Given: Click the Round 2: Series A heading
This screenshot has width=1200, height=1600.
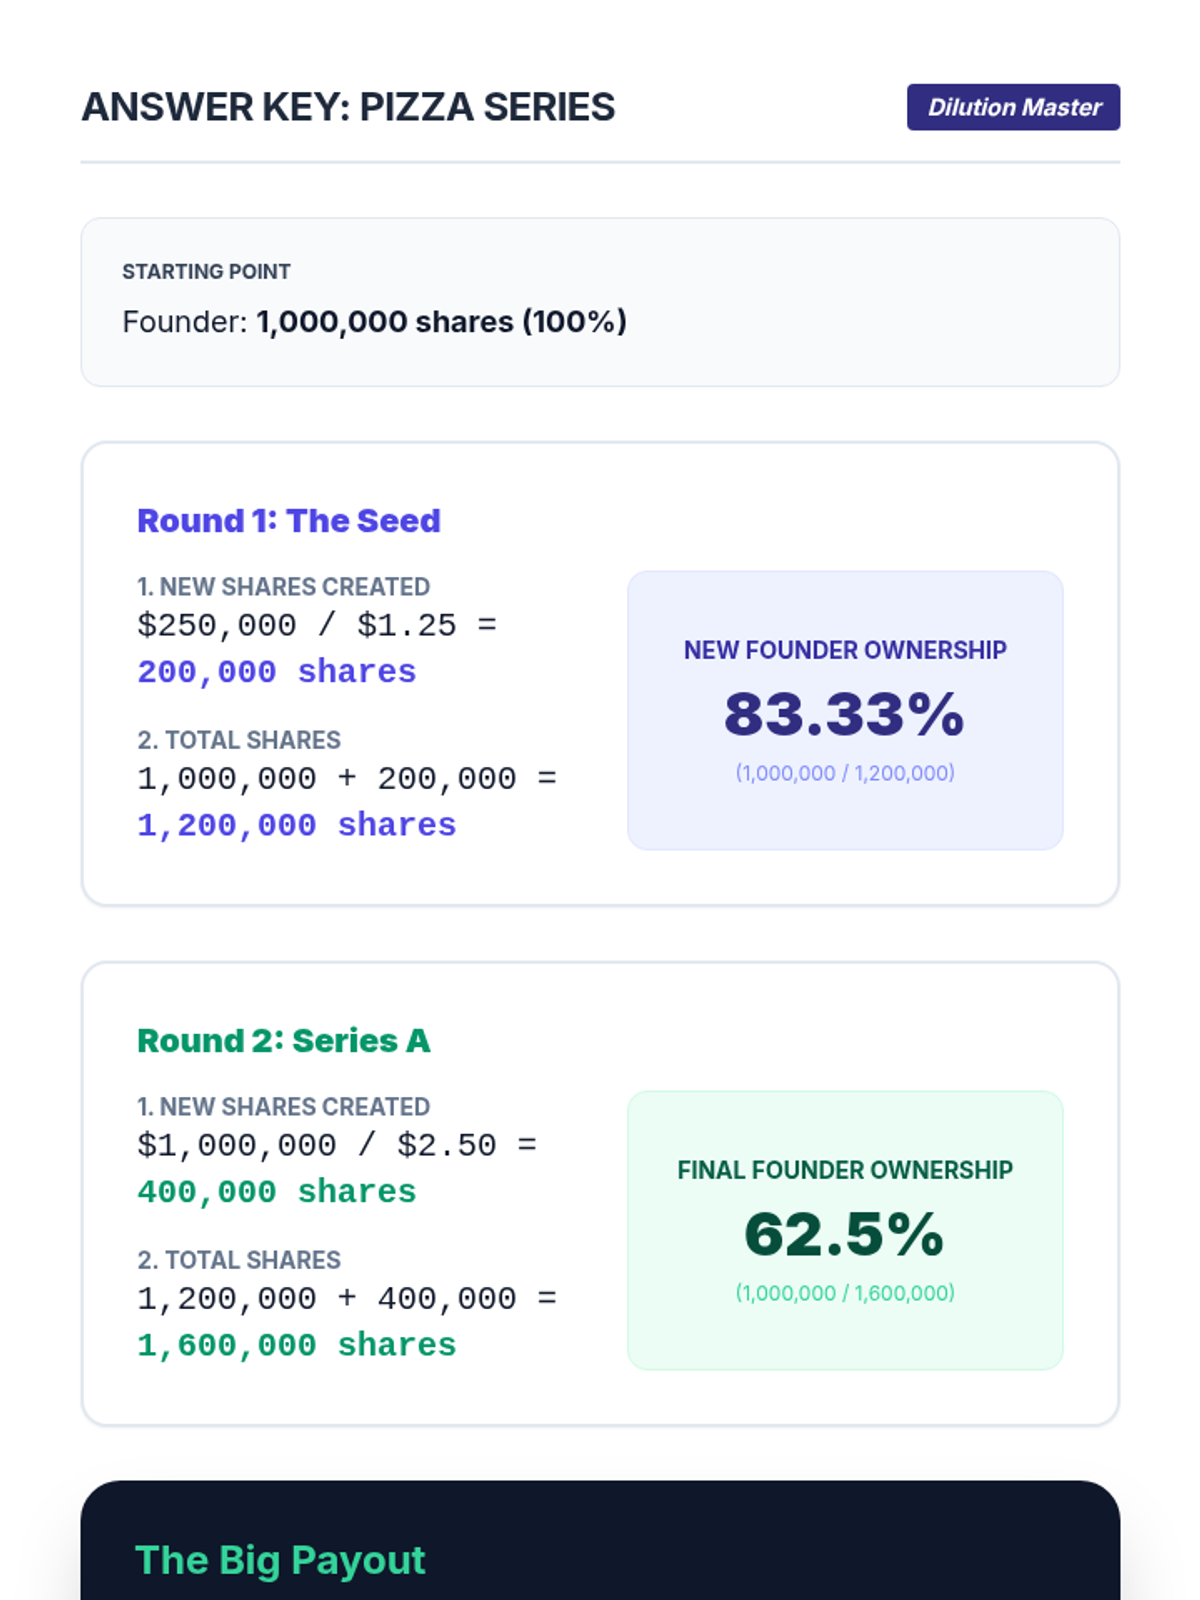Looking at the screenshot, I should pyautogui.click(x=283, y=1041).
